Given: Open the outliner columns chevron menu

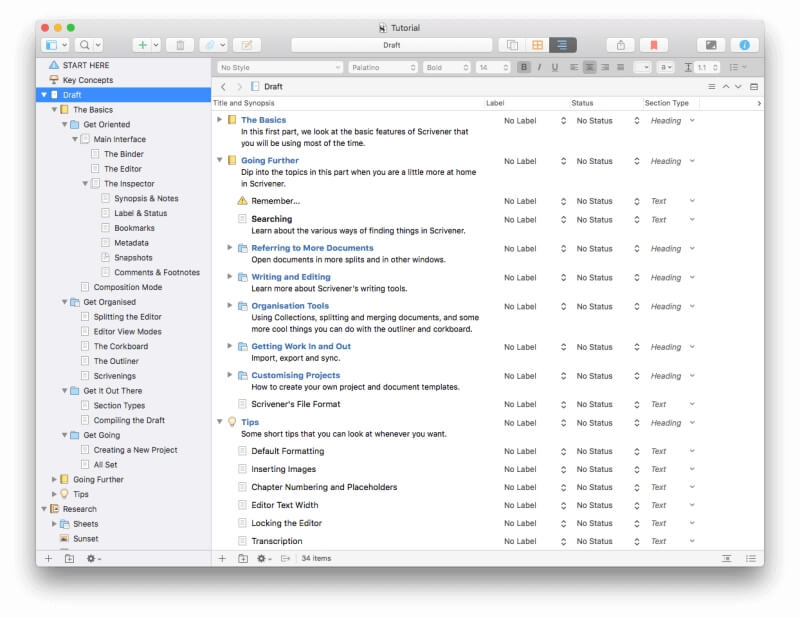Looking at the screenshot, I should point(759,103).
